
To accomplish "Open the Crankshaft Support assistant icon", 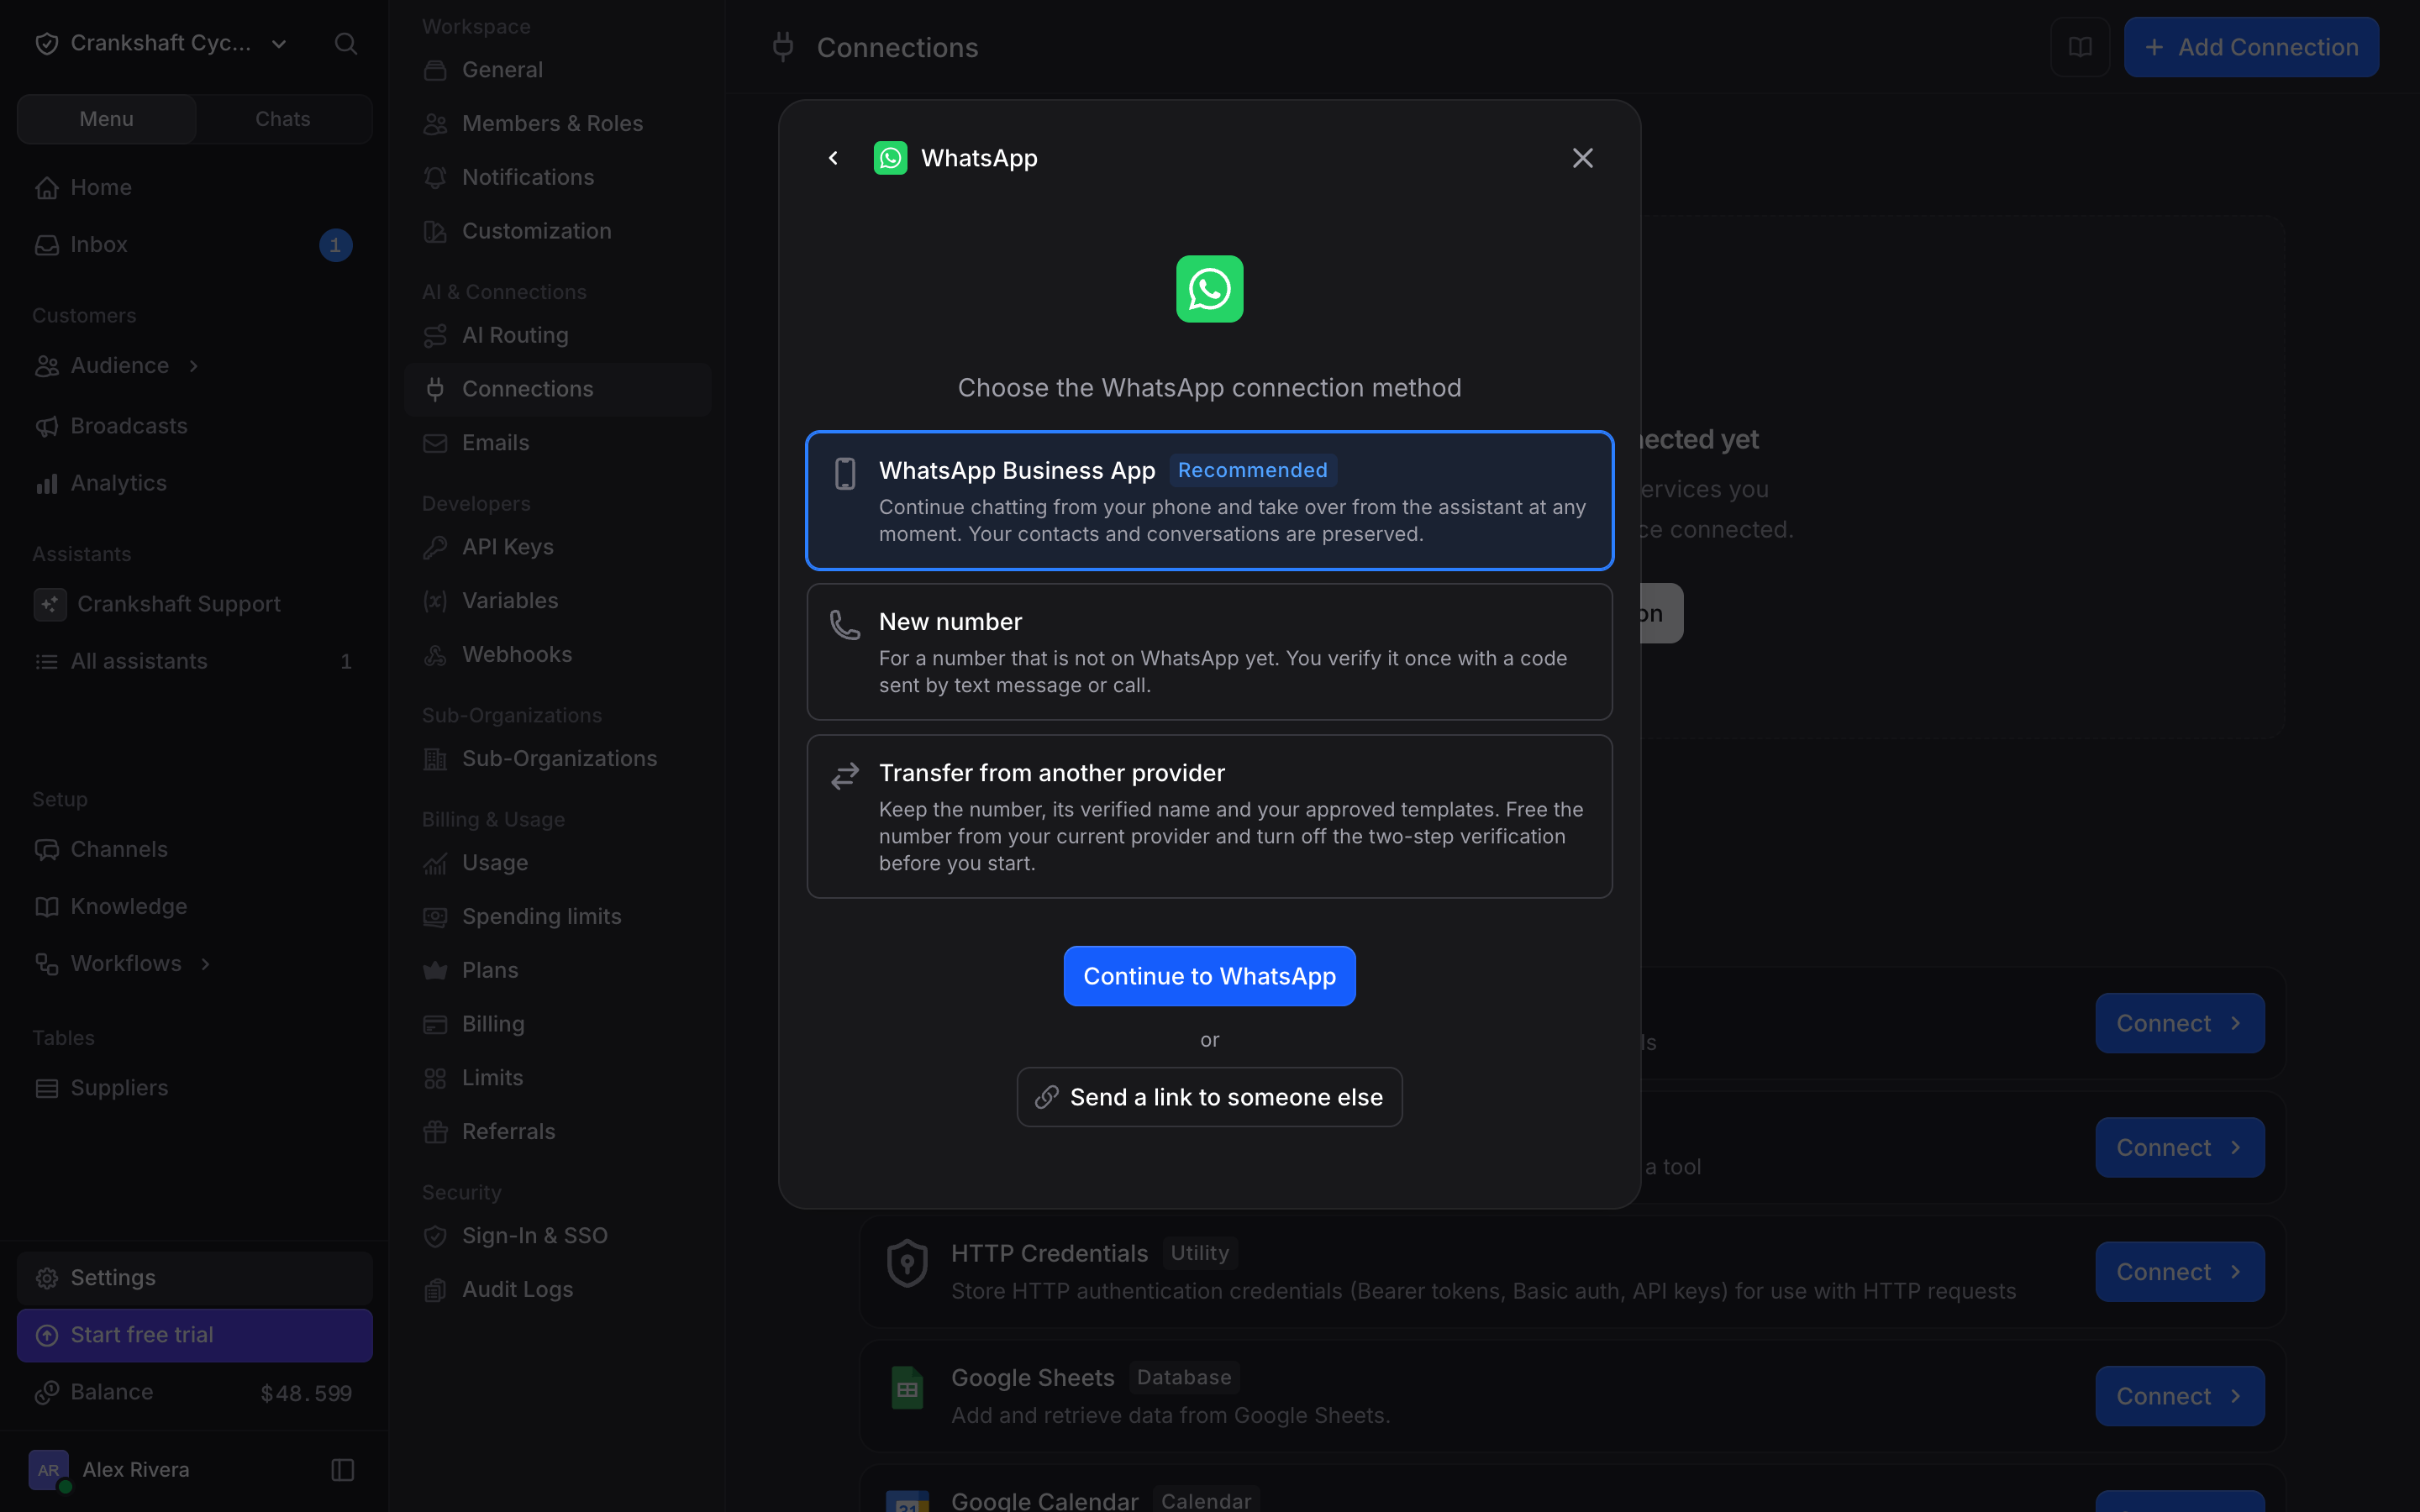I will pyautogui.click(x=50, y=604).
